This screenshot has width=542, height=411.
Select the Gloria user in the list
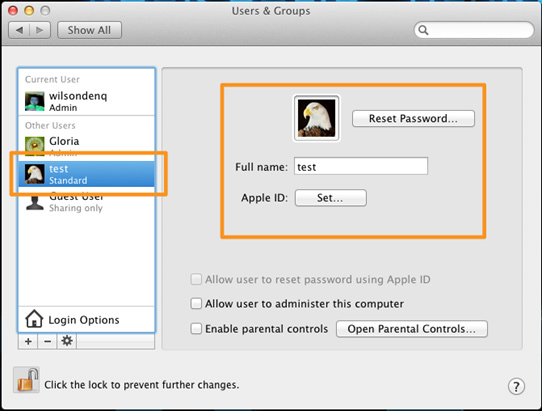coord(86,146)
